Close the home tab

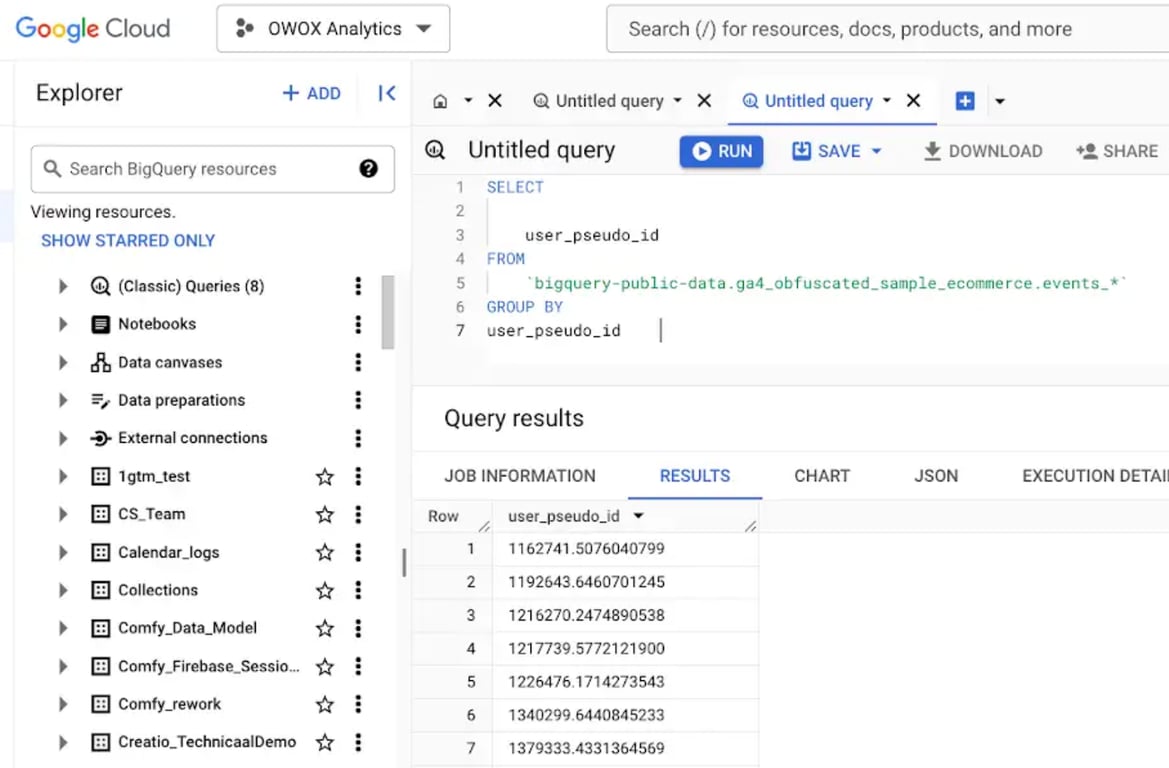pos(495,101)
